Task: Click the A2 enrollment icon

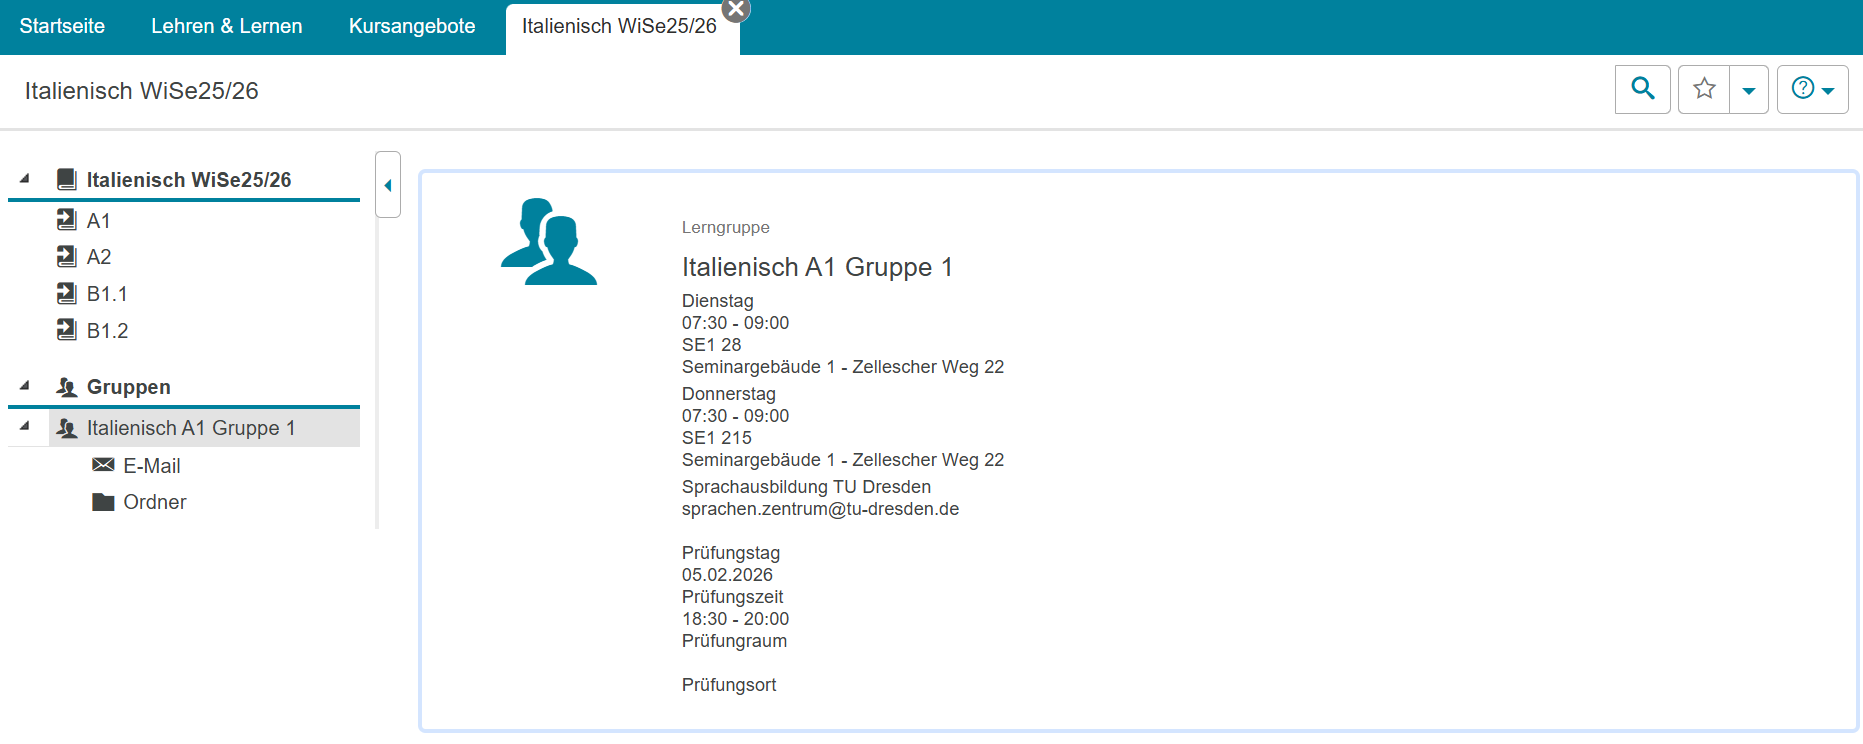Action: click(67, 257)
